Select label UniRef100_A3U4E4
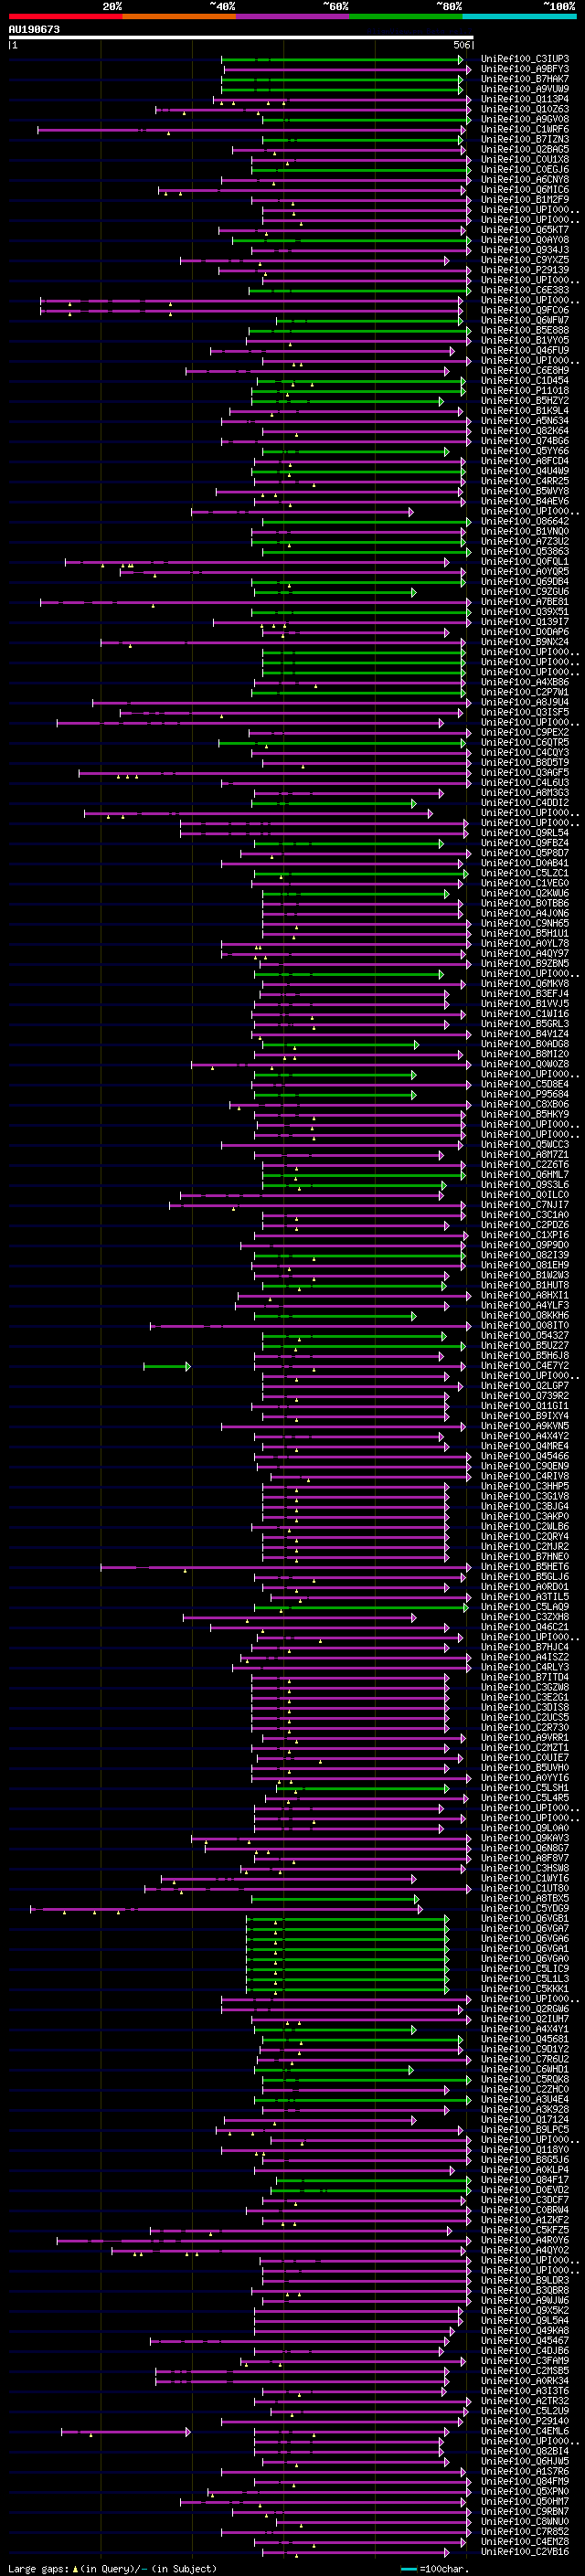585x2576 pixels. [x=525, y=2099]
